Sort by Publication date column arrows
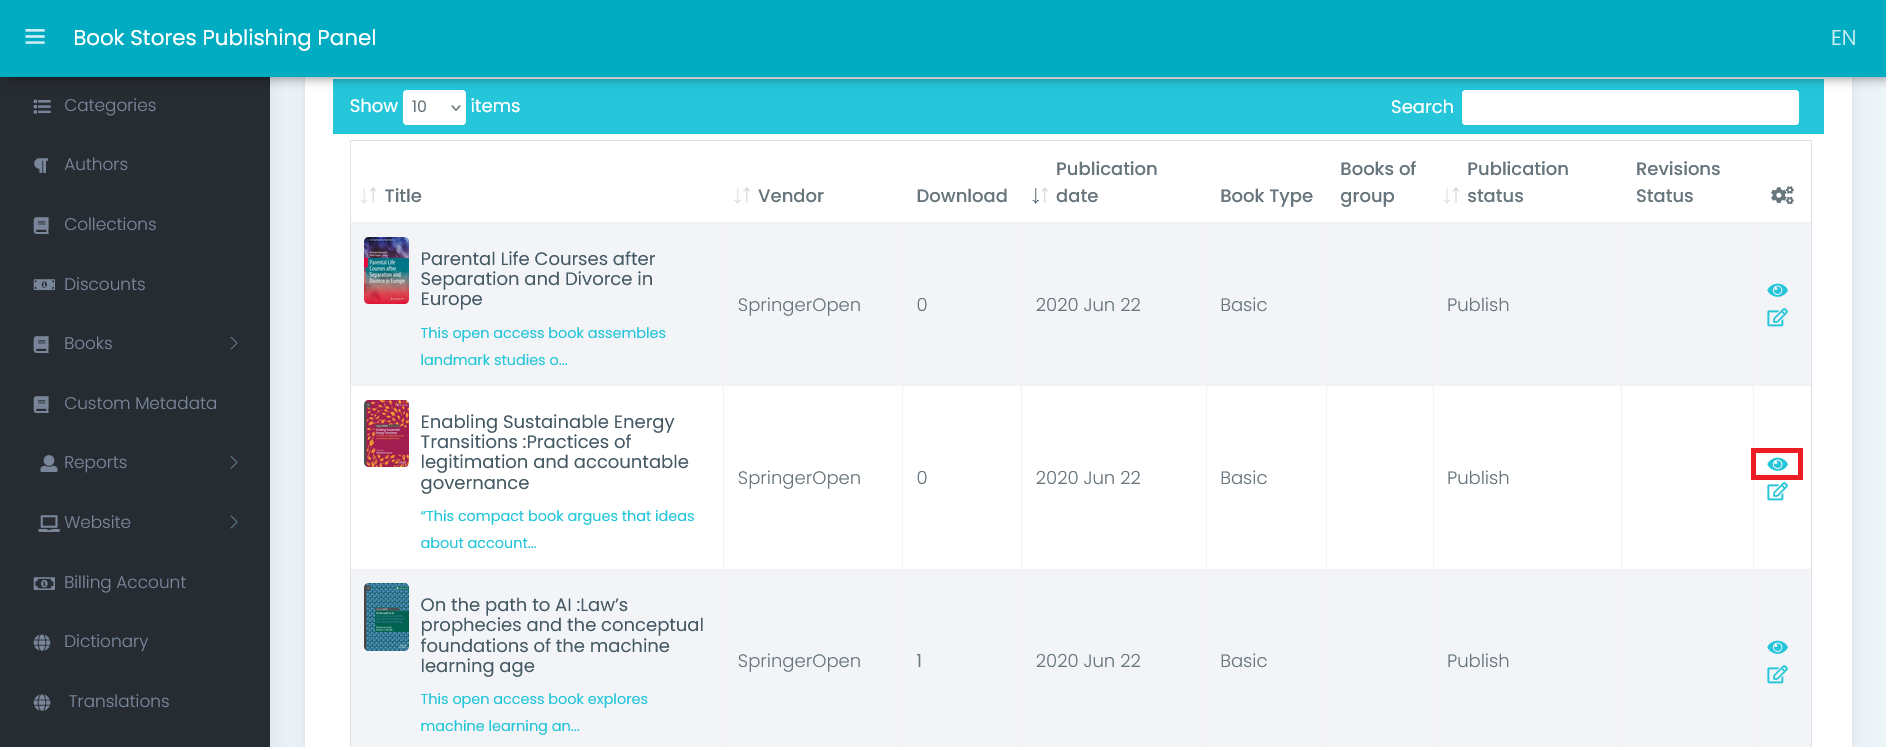Screen dimensions: 1898x750 click(x=1040, y=196)
